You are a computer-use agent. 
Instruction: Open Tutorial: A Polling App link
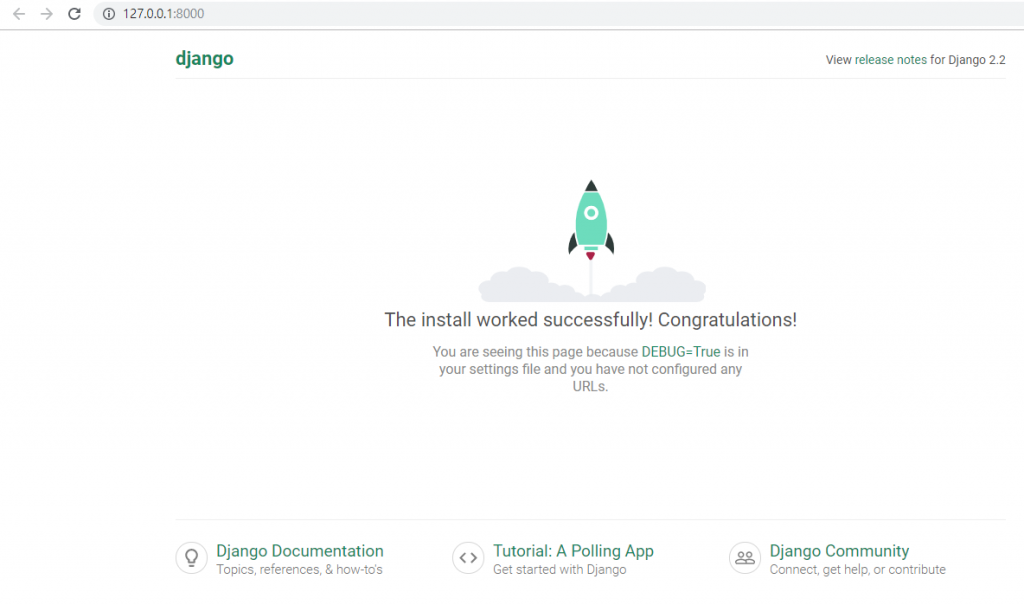click(x=573, y=551)
